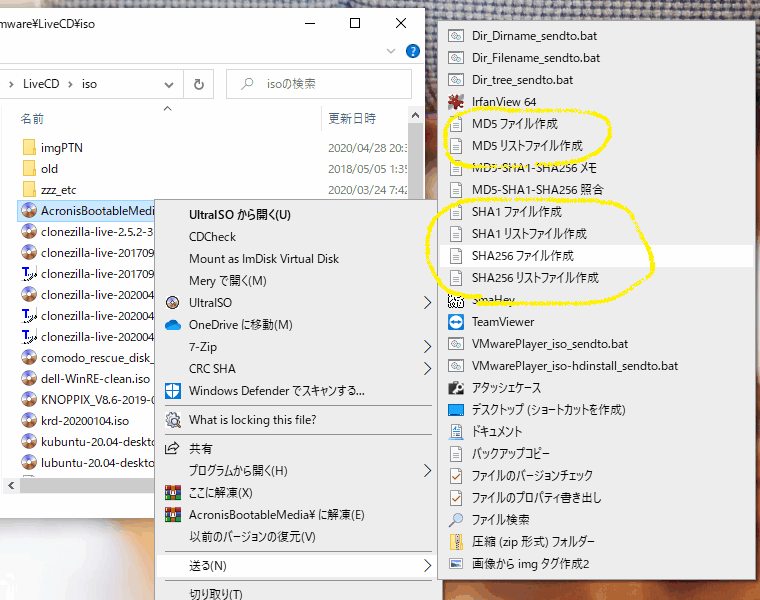Sort by the 更新日時 column header
Image resolution: width=760 pixels, height=600 pixels.
tap(352, 119)
